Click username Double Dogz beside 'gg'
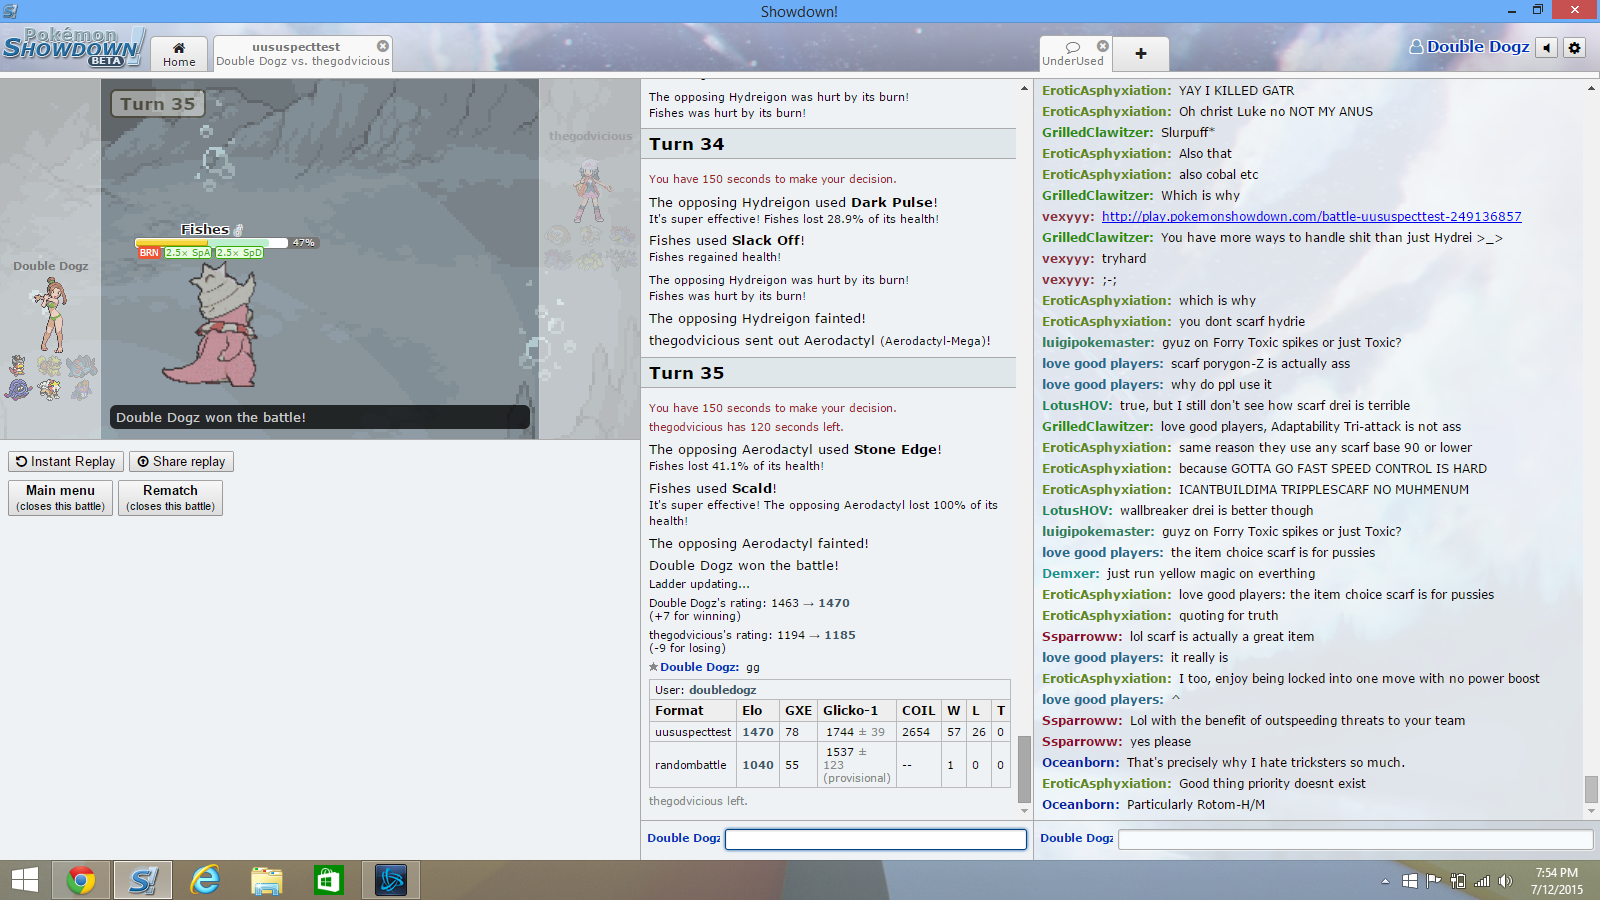 click(x=699, y=667)
